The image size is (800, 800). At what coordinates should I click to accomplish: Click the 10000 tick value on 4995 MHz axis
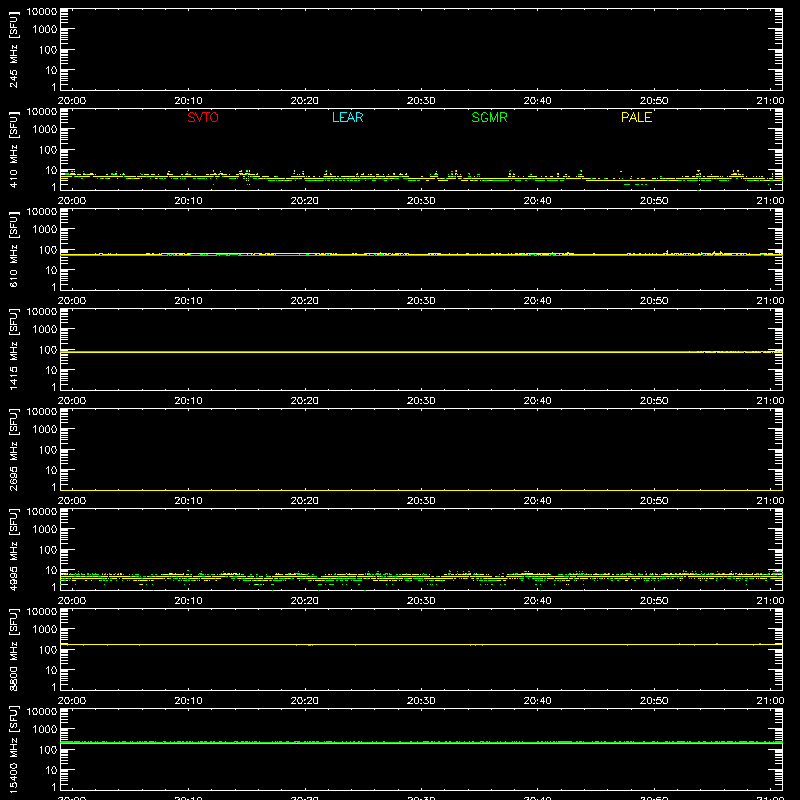(42, 512)
